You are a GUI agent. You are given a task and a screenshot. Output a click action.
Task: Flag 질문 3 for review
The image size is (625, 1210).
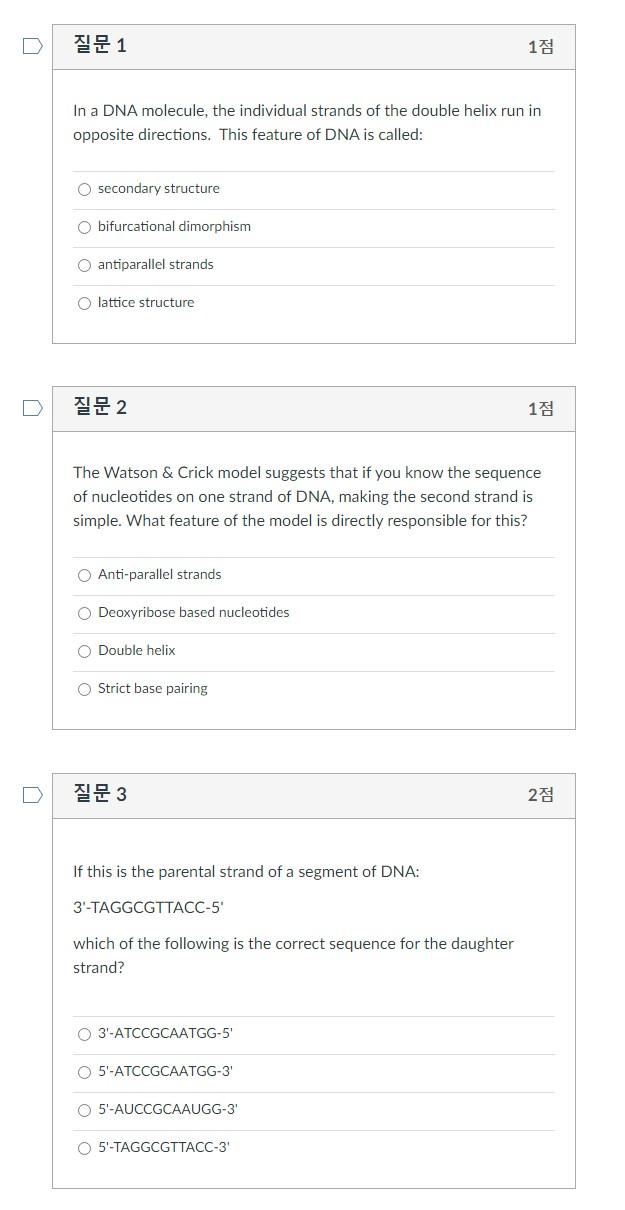pos(31,793)
